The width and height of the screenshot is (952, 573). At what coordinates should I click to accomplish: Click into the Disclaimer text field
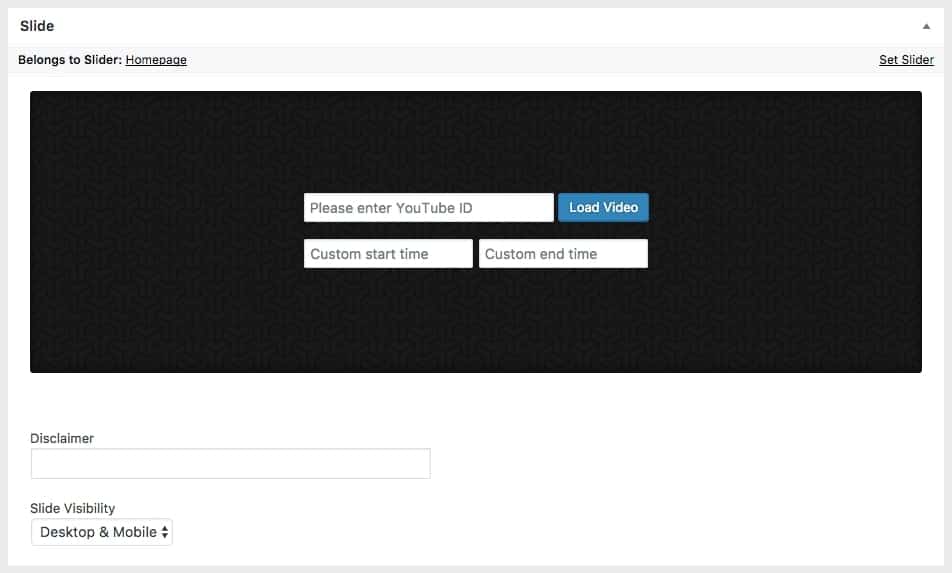pyautogui.click(x=231, y=464)
